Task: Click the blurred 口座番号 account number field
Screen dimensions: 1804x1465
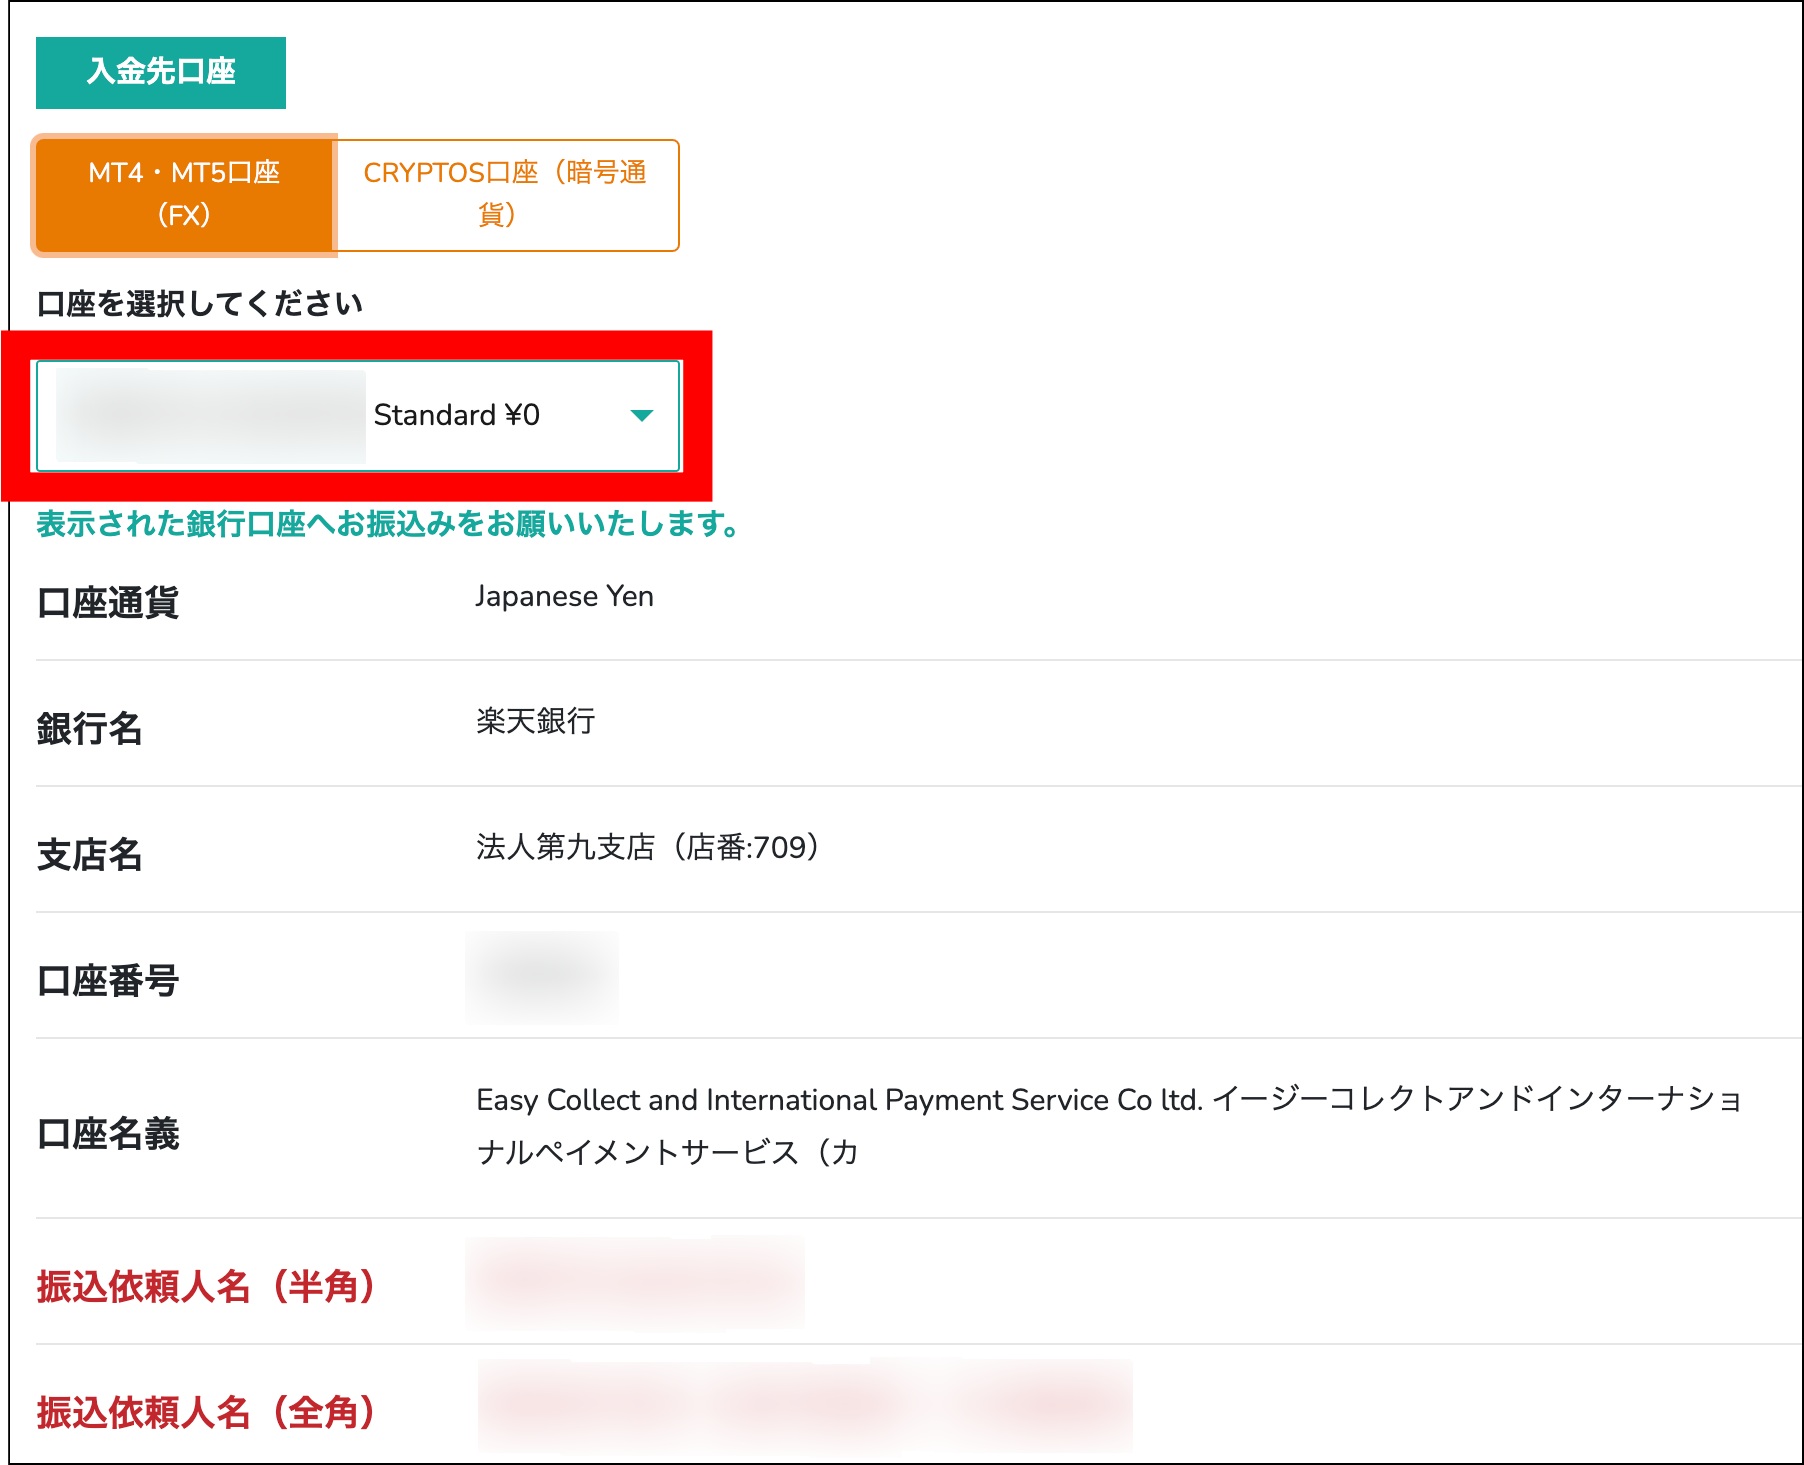Action: coord(541,977)
